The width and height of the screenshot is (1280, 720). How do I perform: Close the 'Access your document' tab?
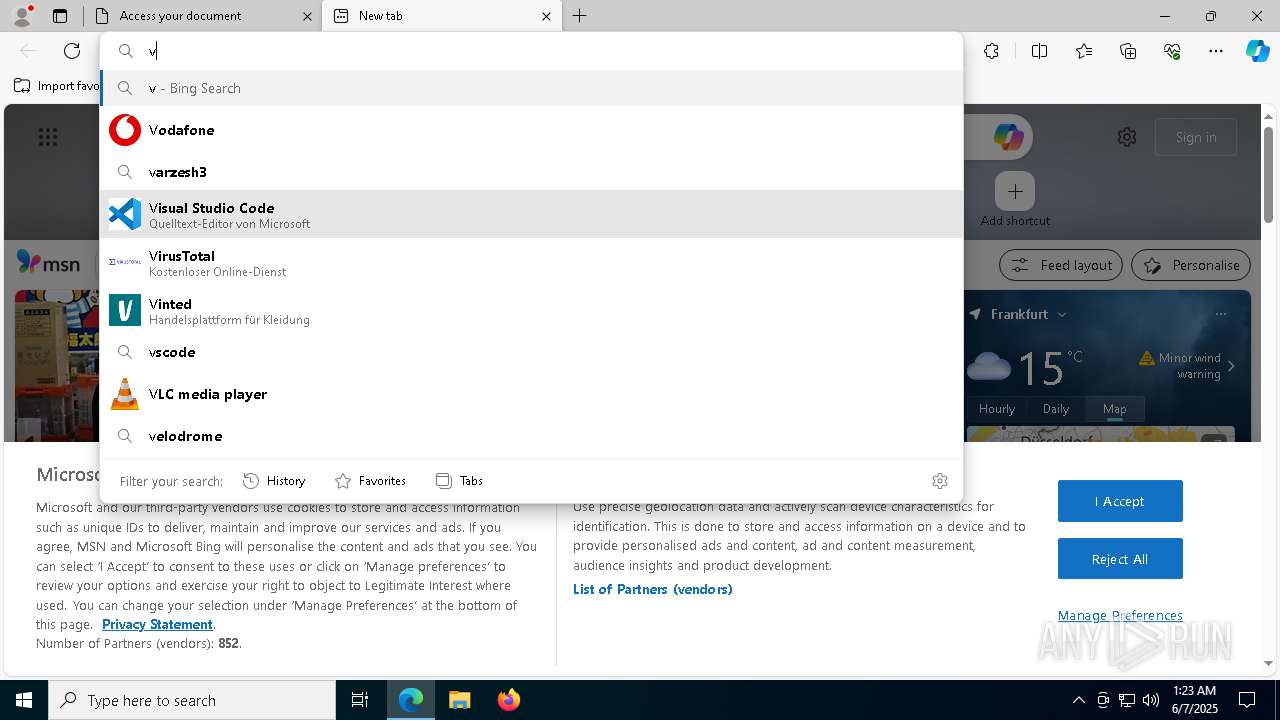(x=307, y=16)
